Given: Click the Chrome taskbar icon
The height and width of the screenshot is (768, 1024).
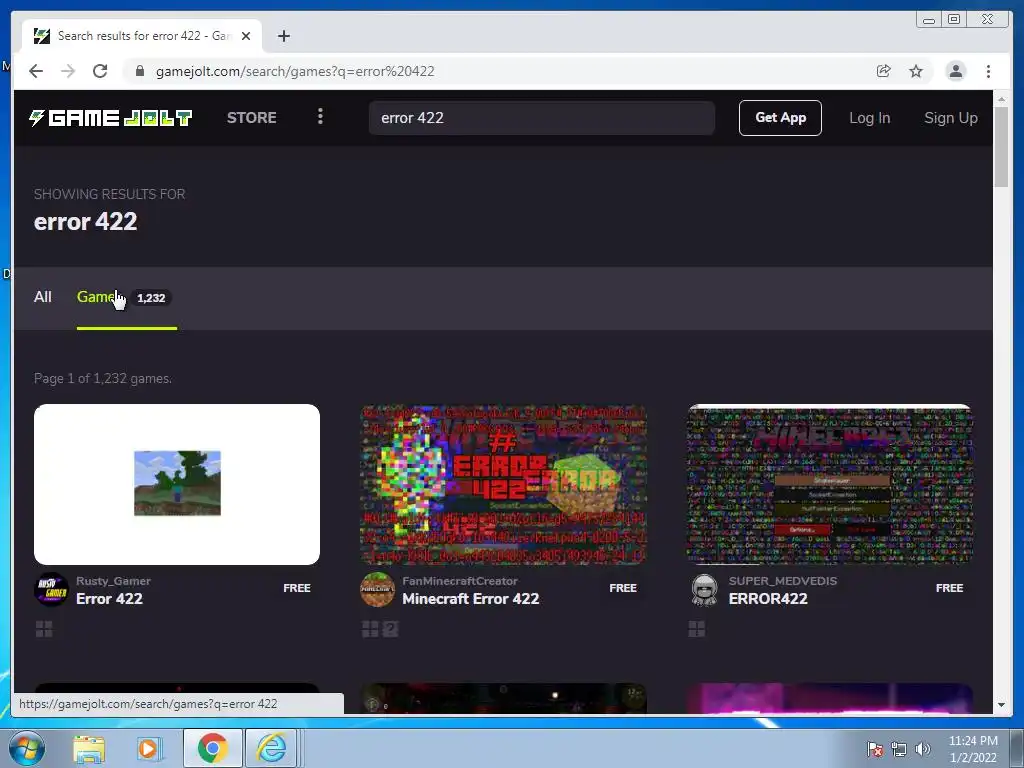Looking at the screenshot, I should point(212,748).
